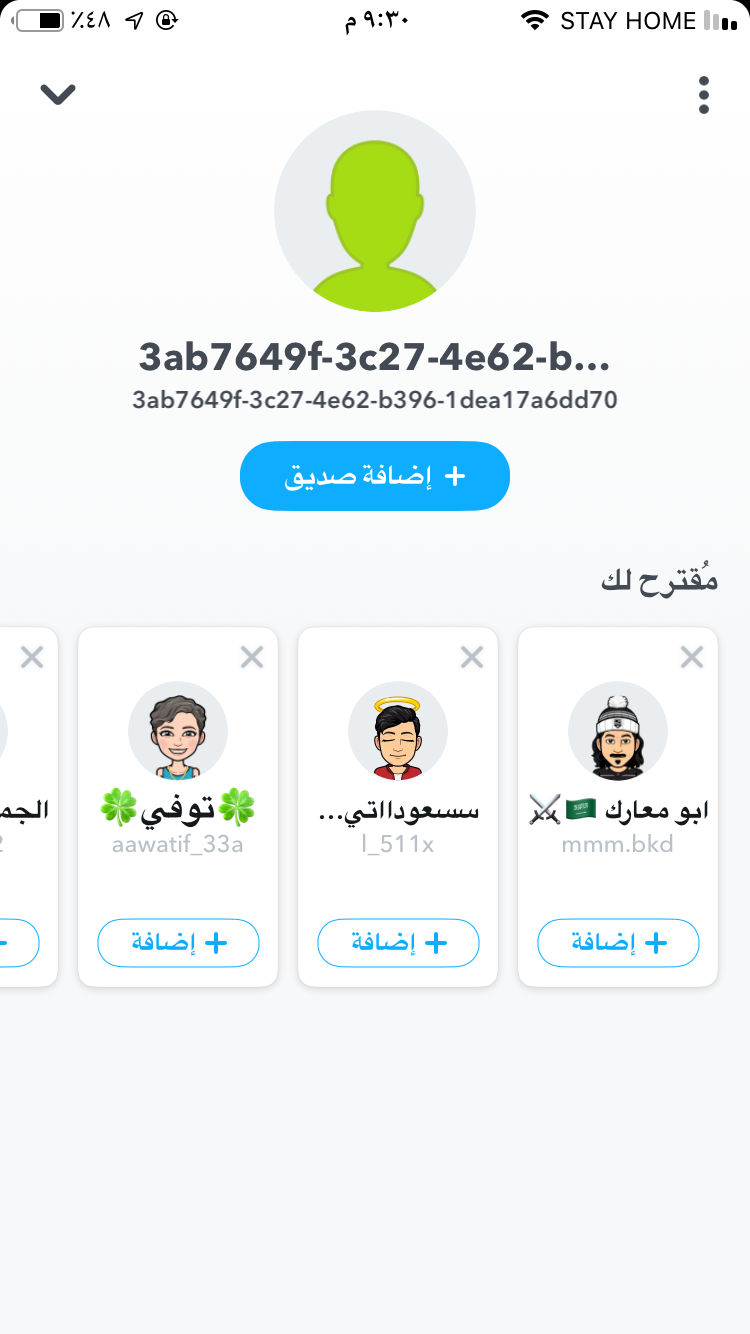Tap the مُقترح لك section heading
The image size is (750, 1334).
click(x=660, y=579)
